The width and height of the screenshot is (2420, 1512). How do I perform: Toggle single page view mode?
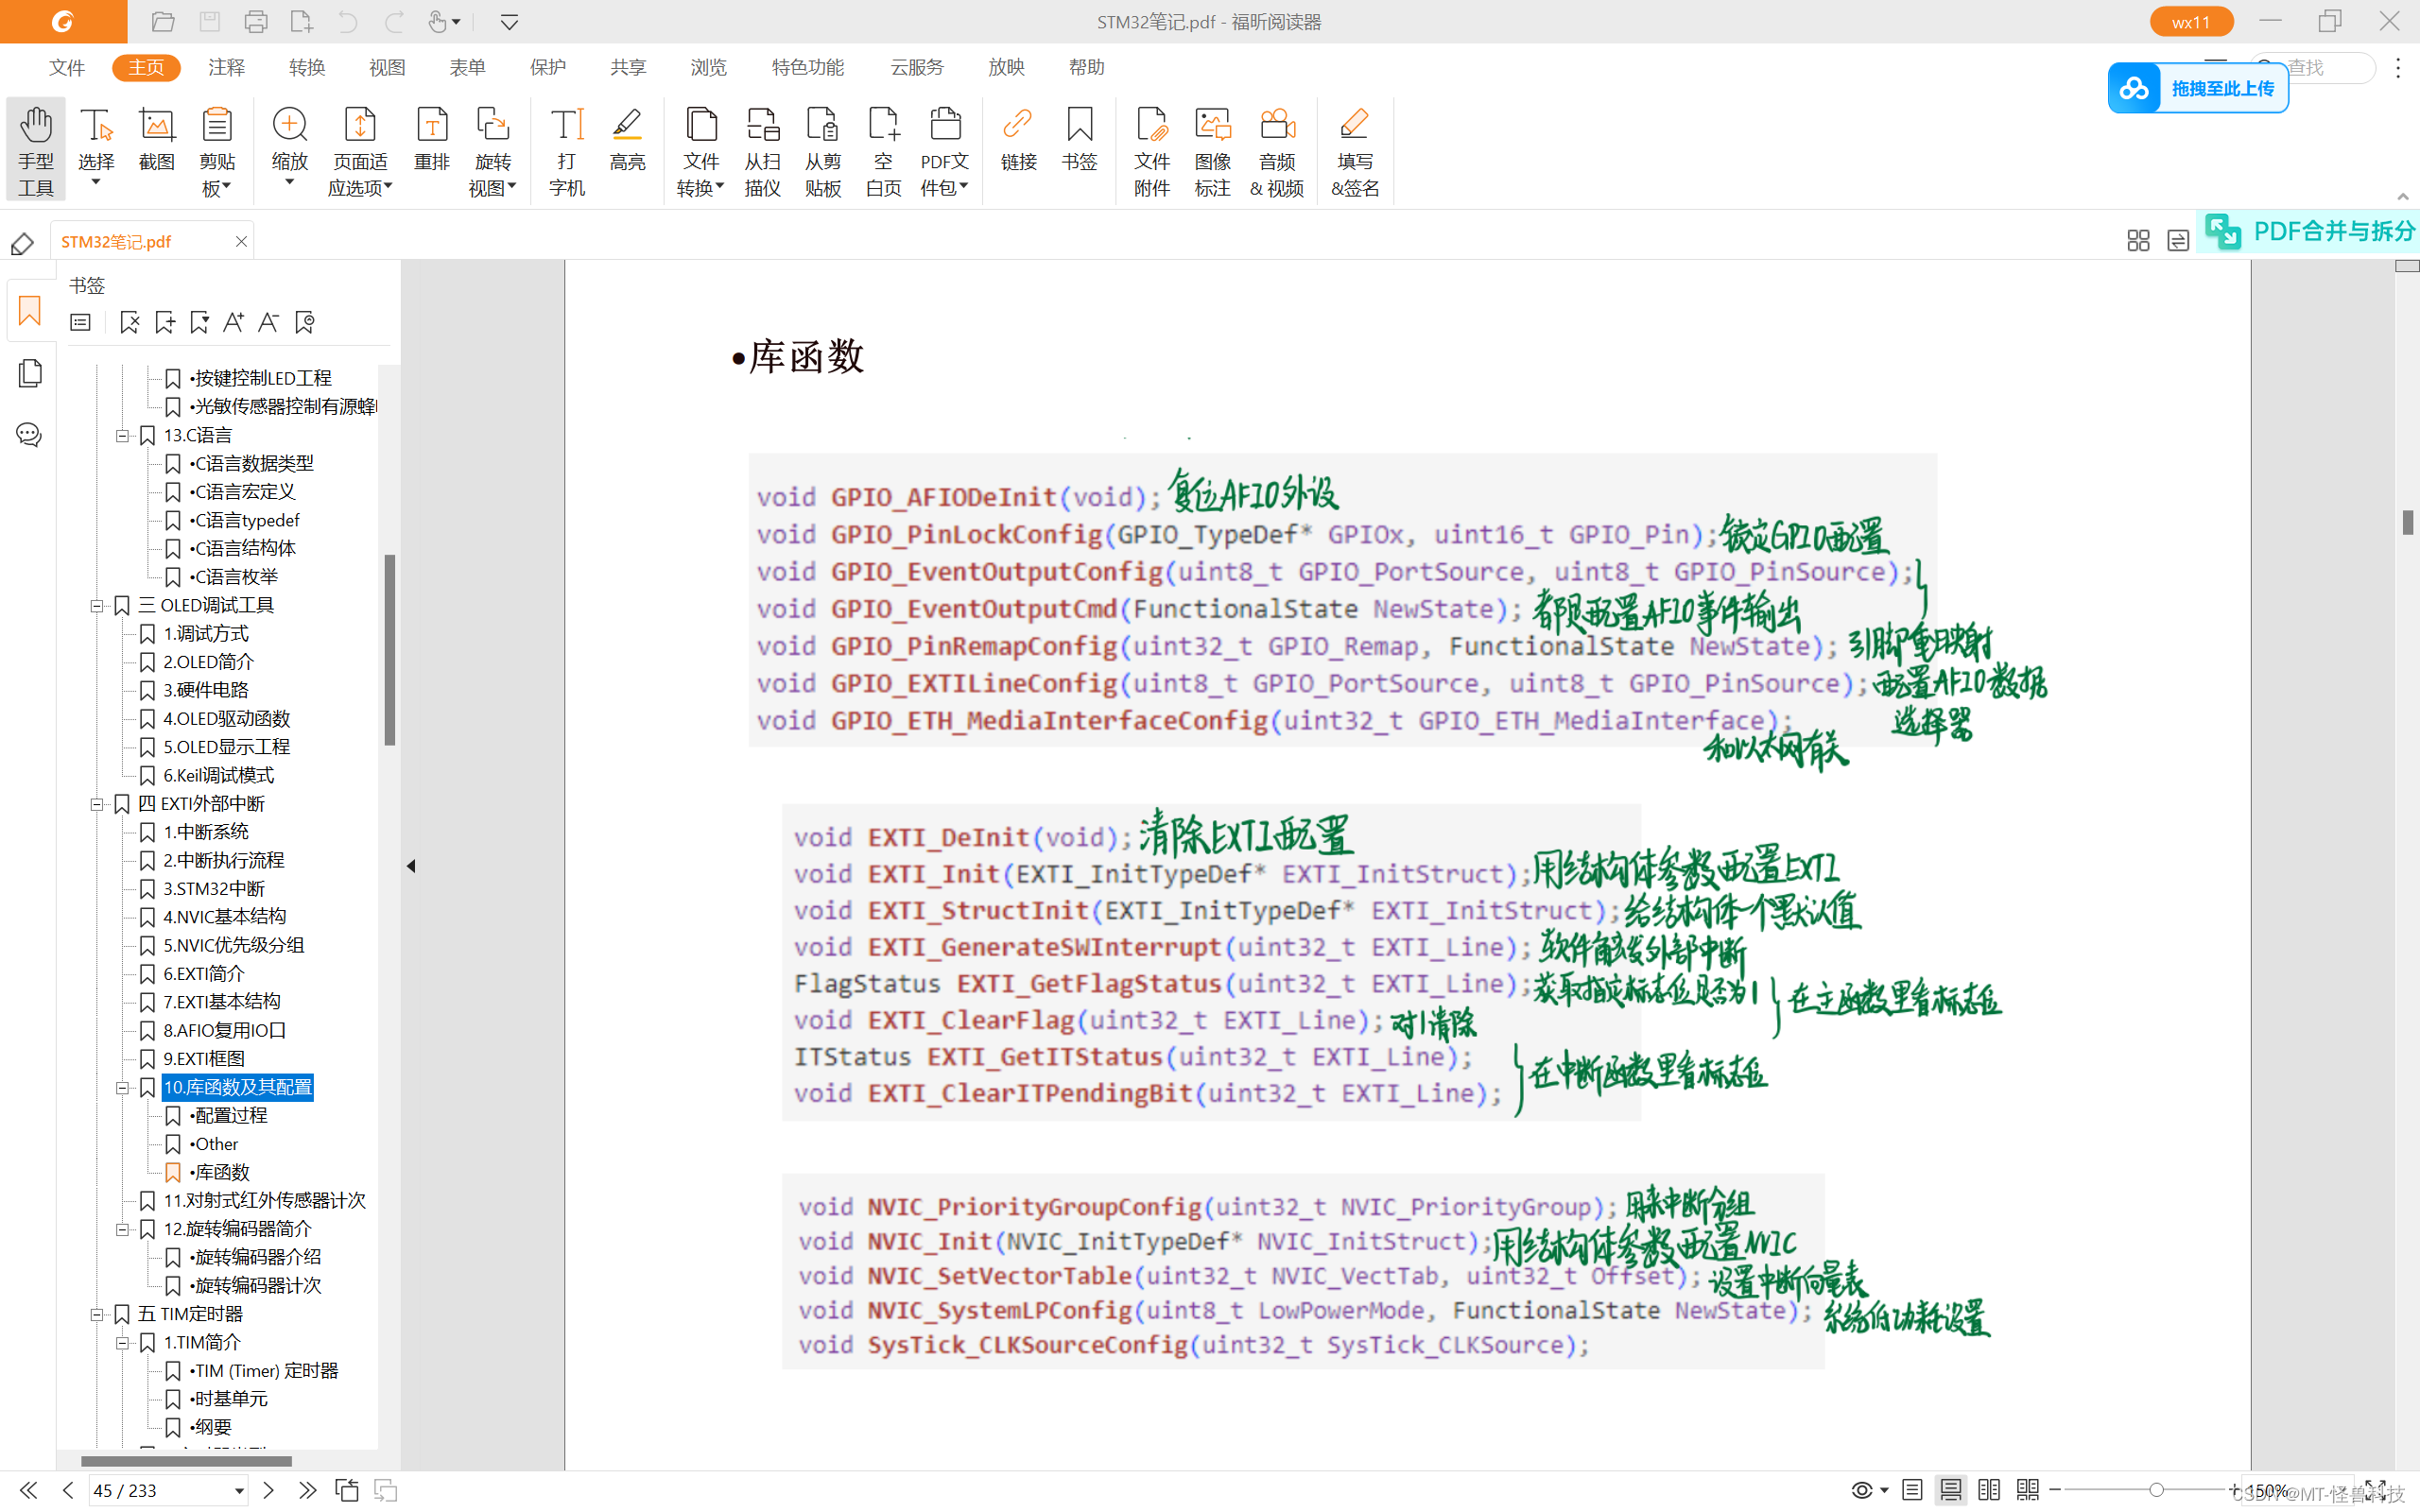coord(1912,1490)
